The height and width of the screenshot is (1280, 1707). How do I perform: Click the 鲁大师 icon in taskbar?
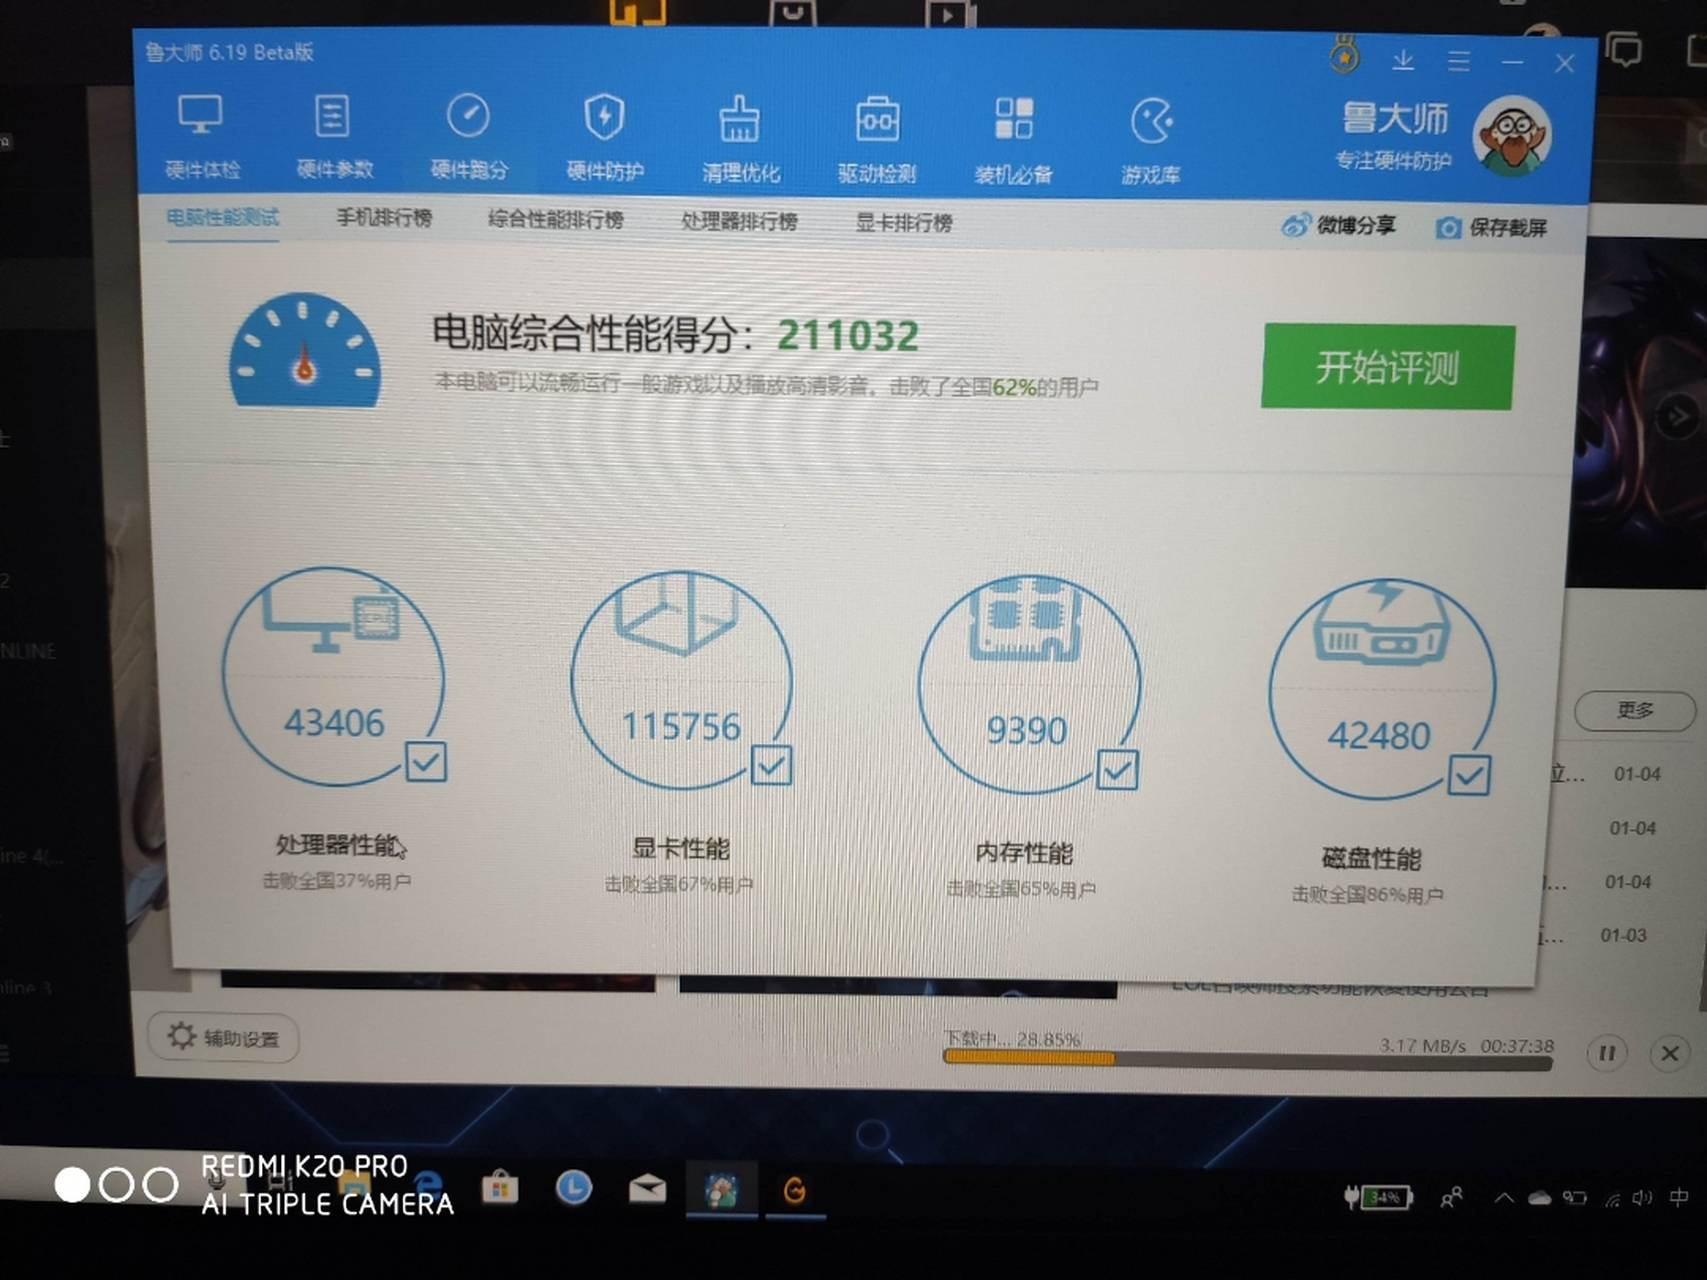click(x=721, y=1190)
